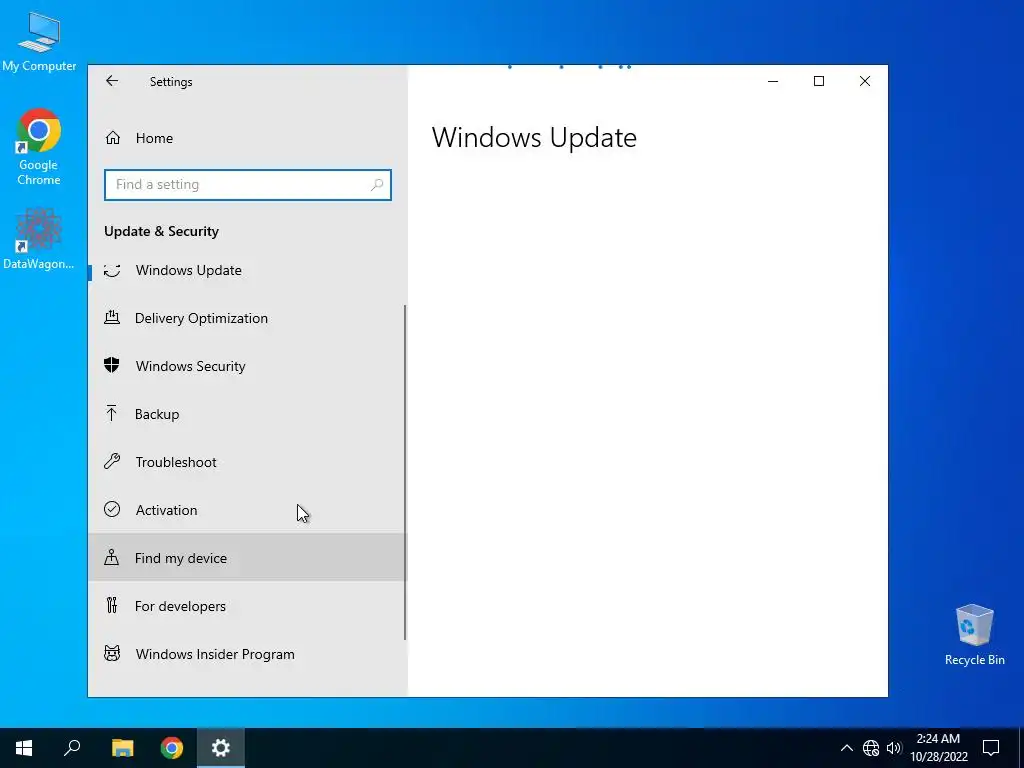Open taskbar search magnifier
1024x768 pixels.
72,748
